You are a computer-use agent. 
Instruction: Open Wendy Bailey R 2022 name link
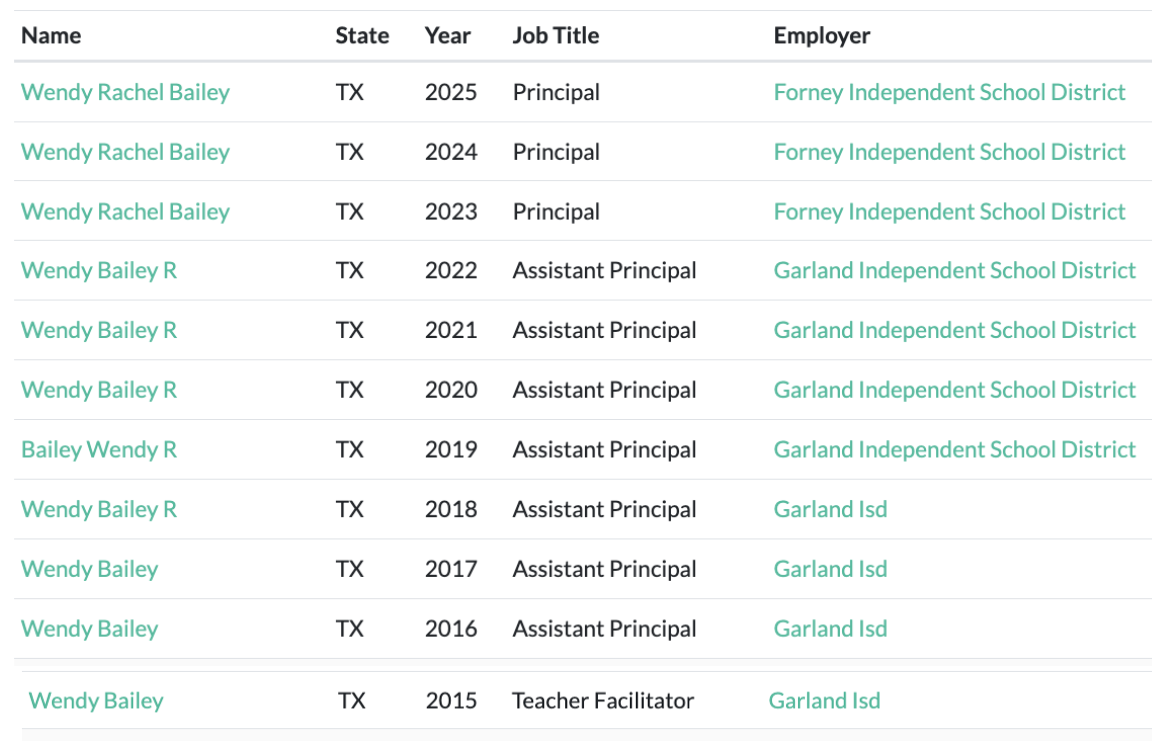tap(98, 271)
